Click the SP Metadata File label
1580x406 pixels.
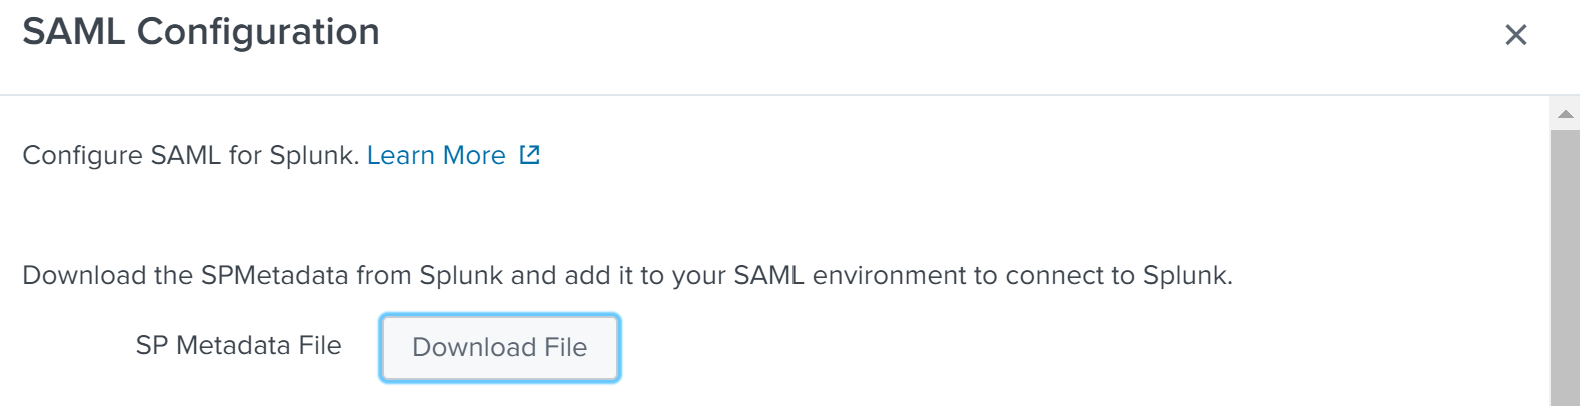pos(238,345)
